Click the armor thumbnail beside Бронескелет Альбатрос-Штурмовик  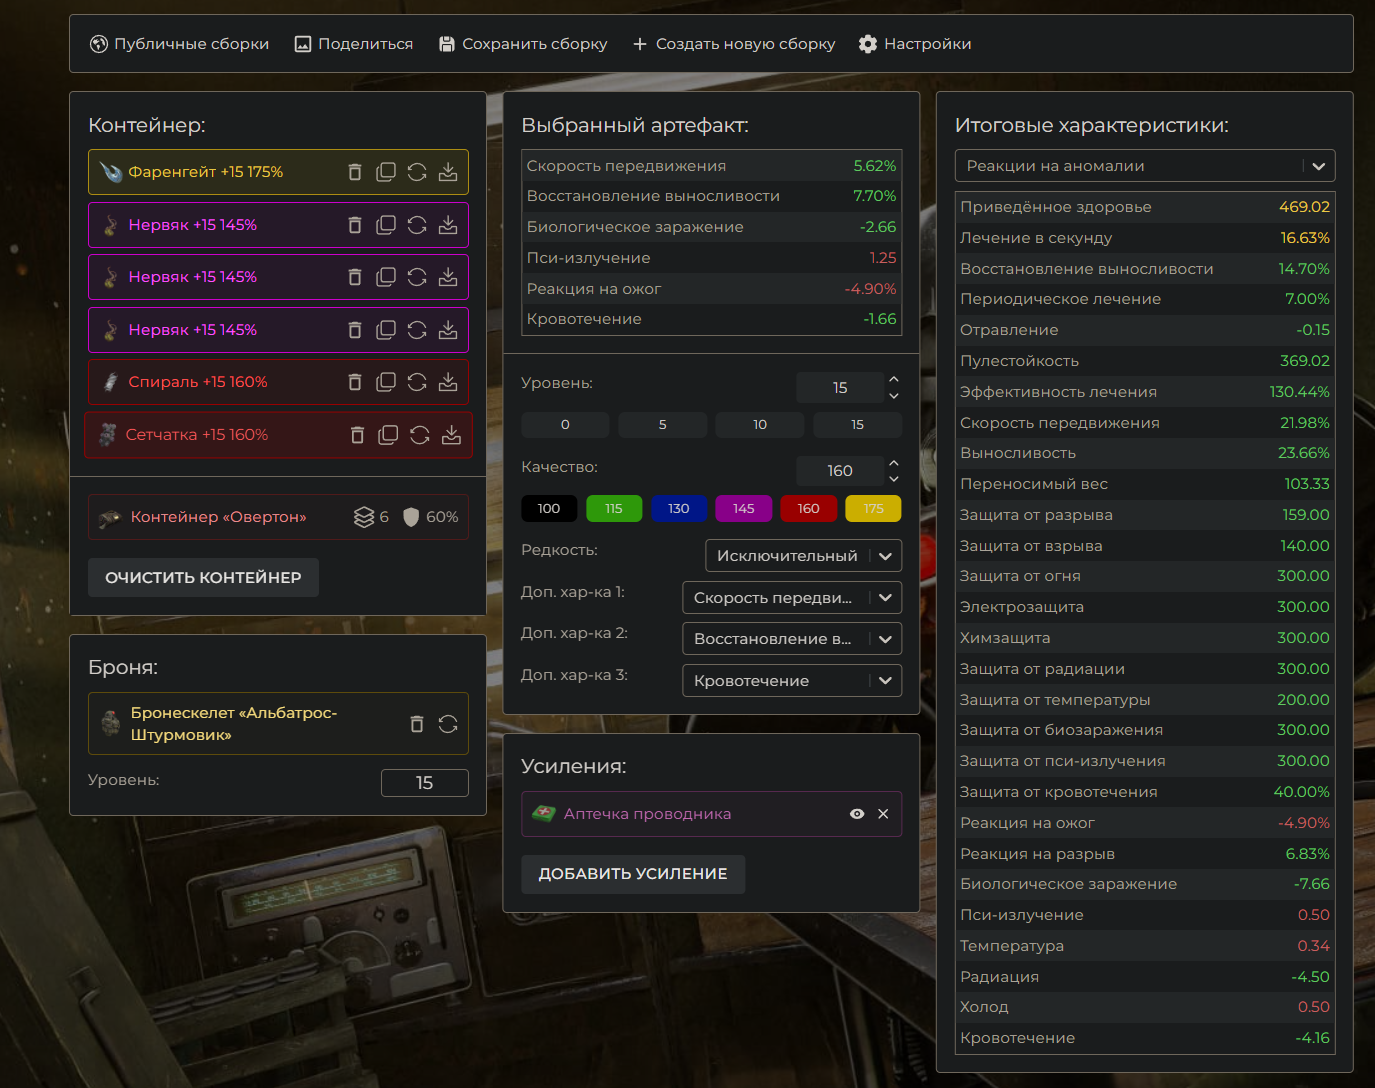pos(111,723)
